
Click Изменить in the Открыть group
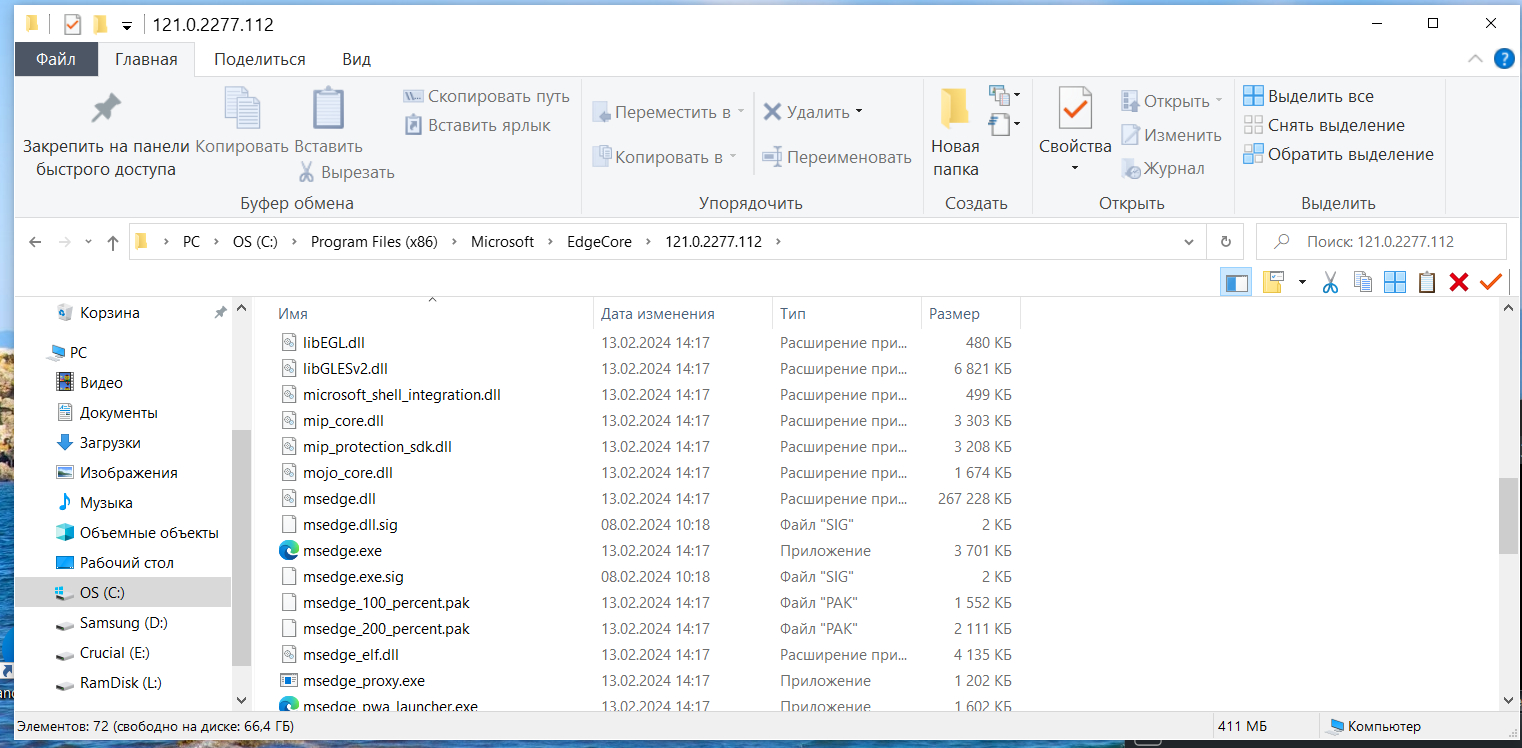point(1171,135)
